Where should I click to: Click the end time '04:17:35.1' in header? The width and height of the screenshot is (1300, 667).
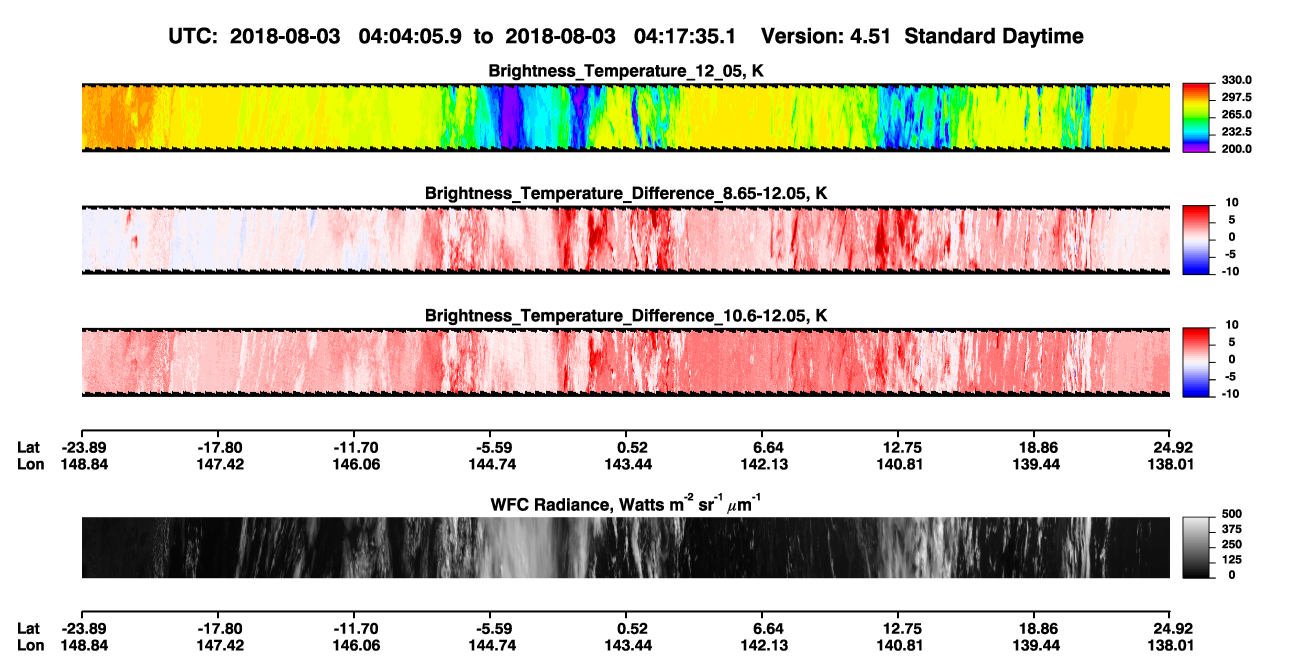(x=685, y=36)
